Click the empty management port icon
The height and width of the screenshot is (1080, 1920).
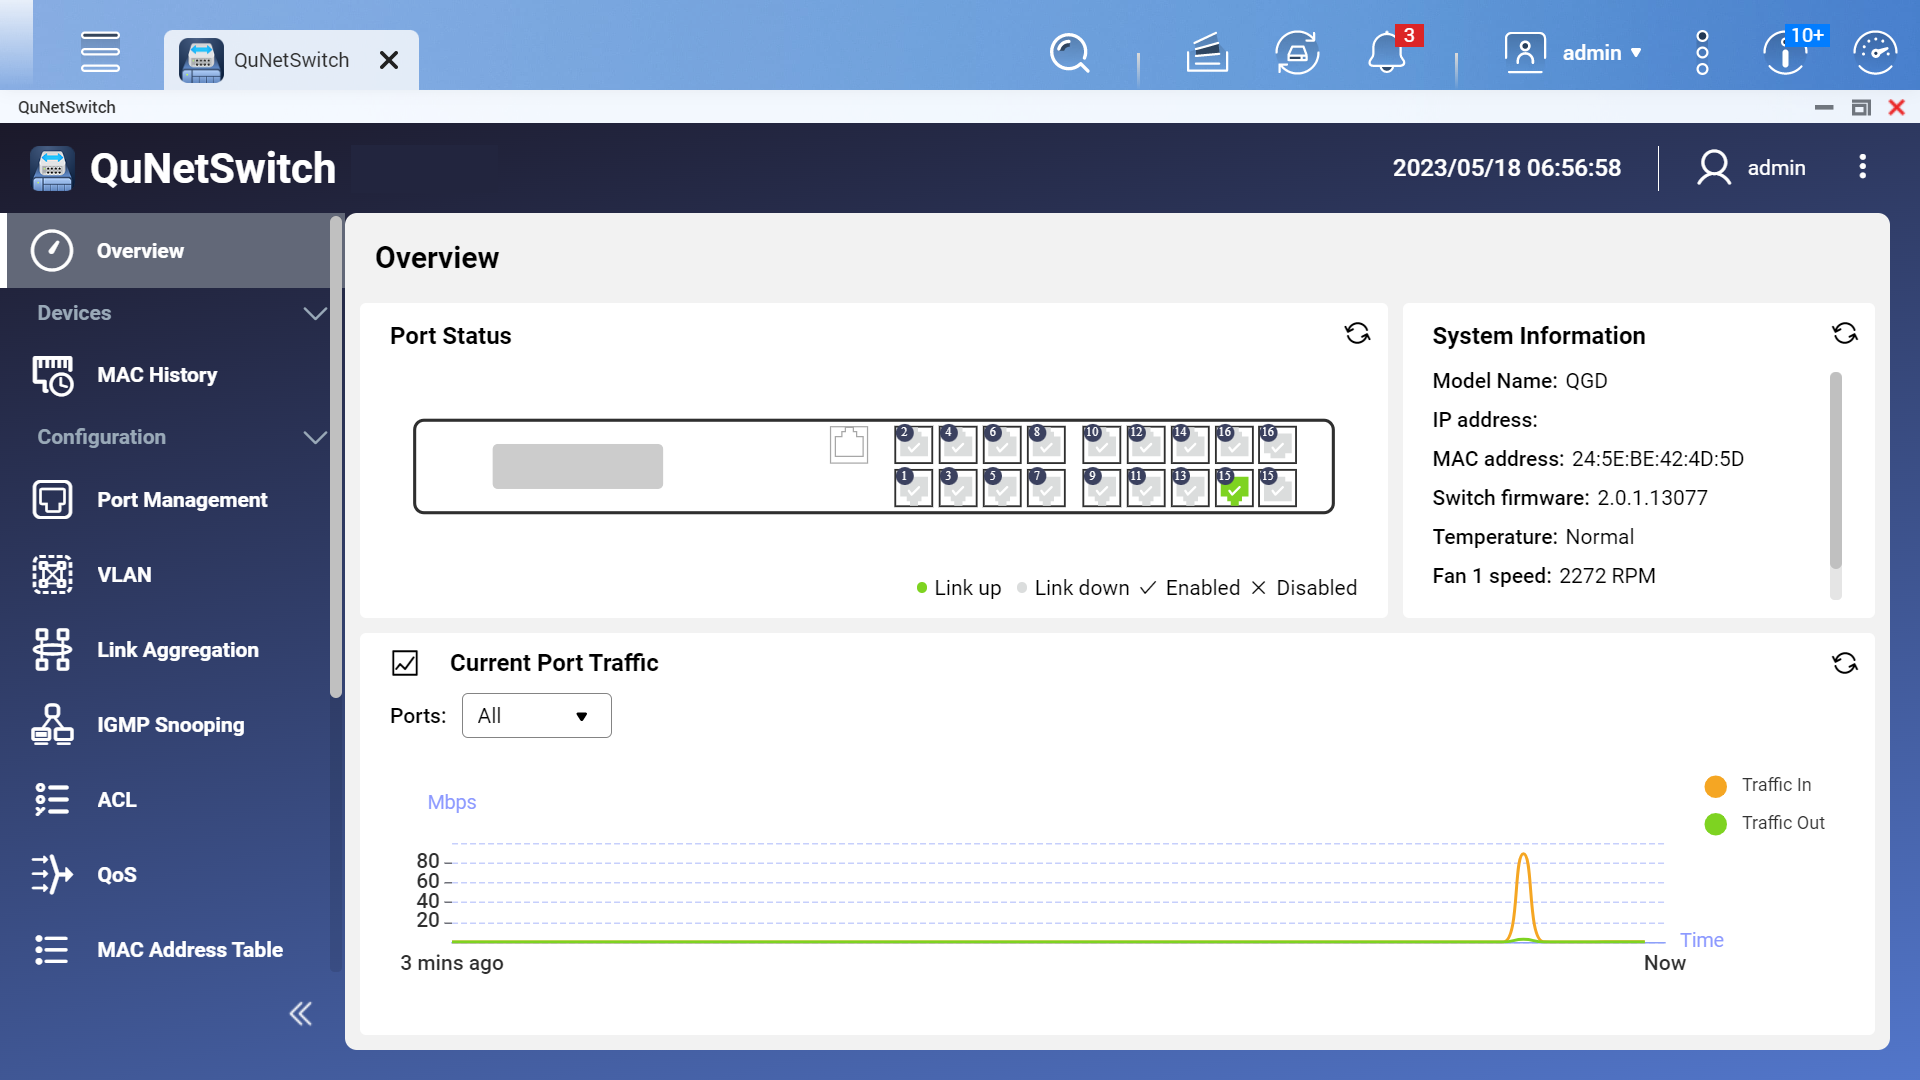(849, 444)
